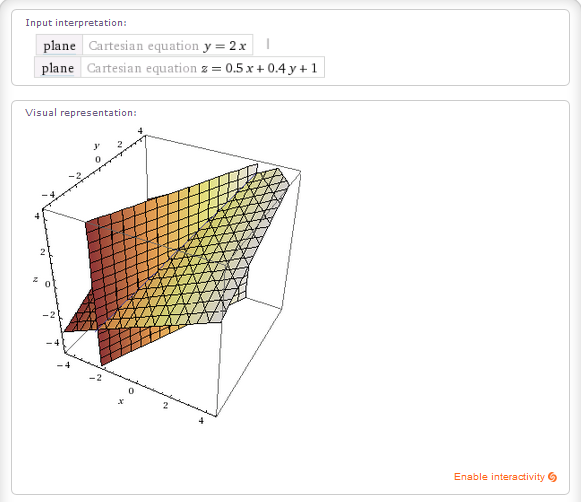Image resolution: width=581 pixels, height=502 pixels.
Task: Click the 'Visual representation:' heading
Action: (81, 113)
